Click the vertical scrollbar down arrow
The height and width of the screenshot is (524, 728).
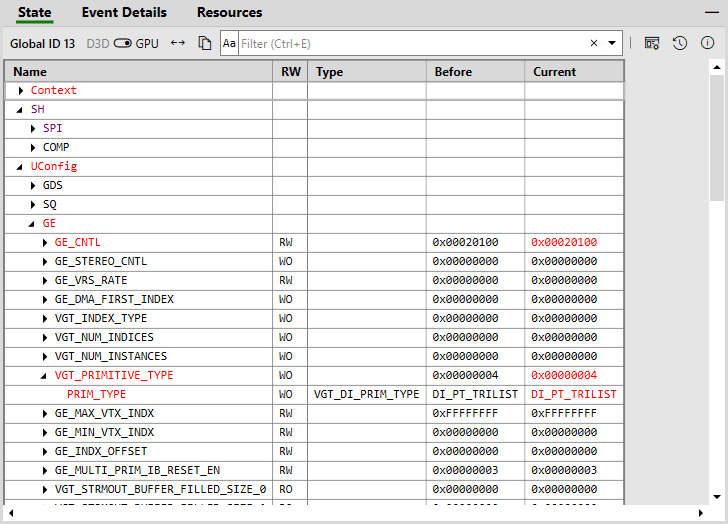point(717,497)
